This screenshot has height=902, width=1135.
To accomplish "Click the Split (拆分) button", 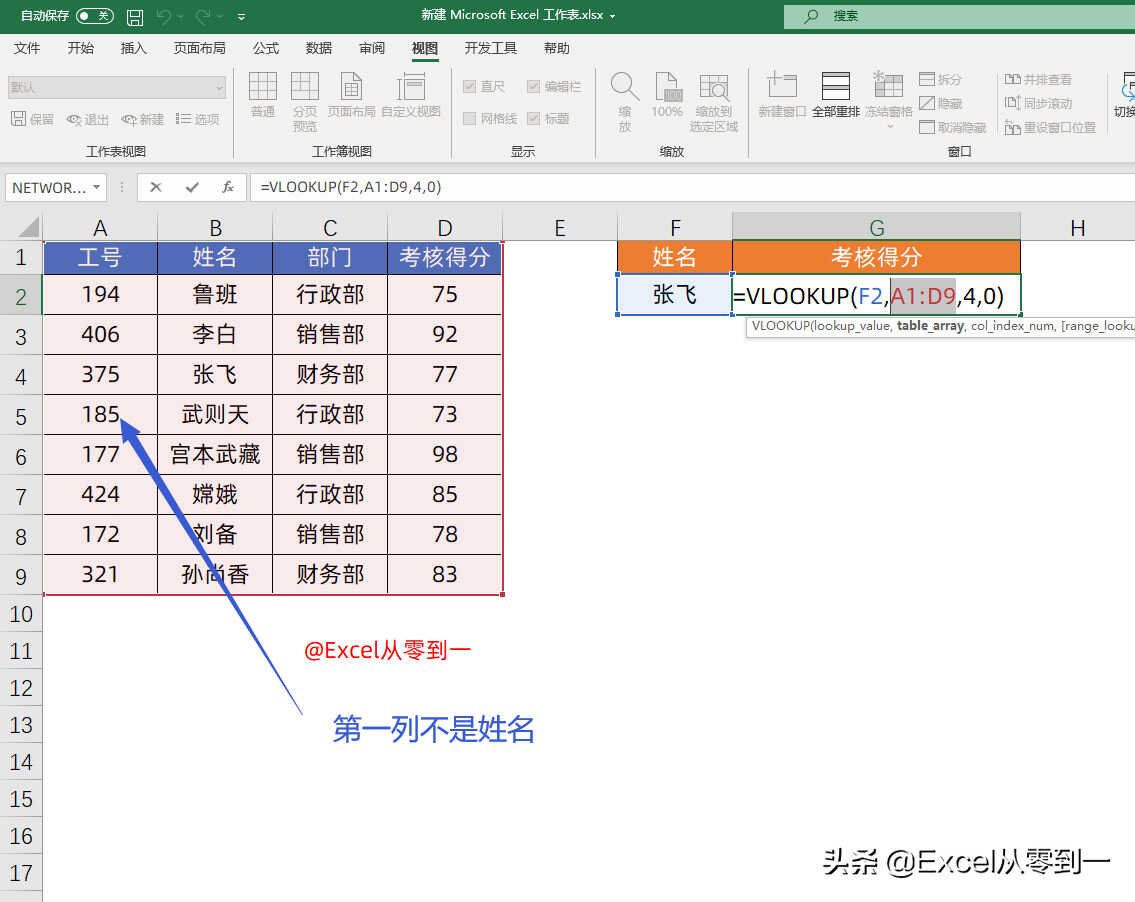I will click(940, 79).
